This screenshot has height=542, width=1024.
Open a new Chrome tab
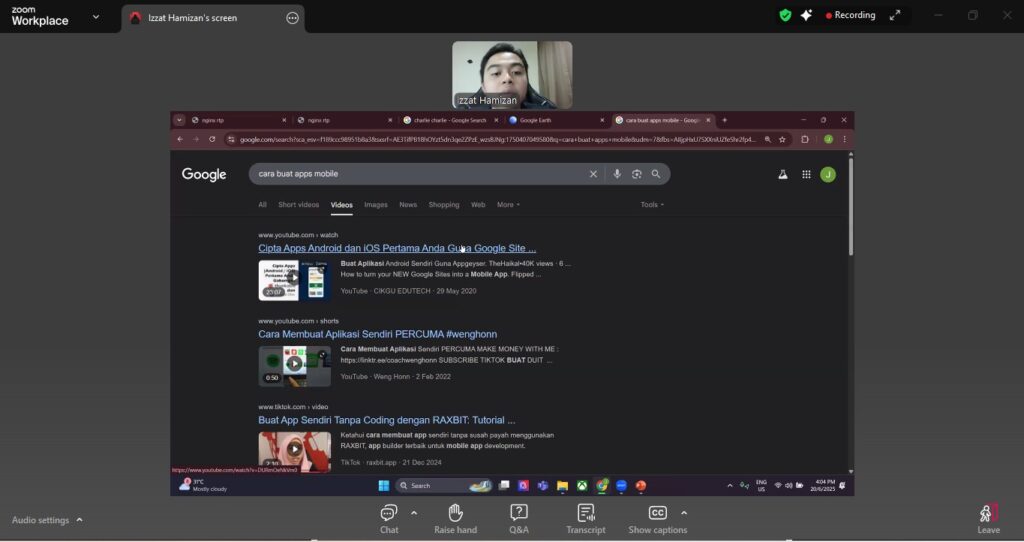[724, 120]
